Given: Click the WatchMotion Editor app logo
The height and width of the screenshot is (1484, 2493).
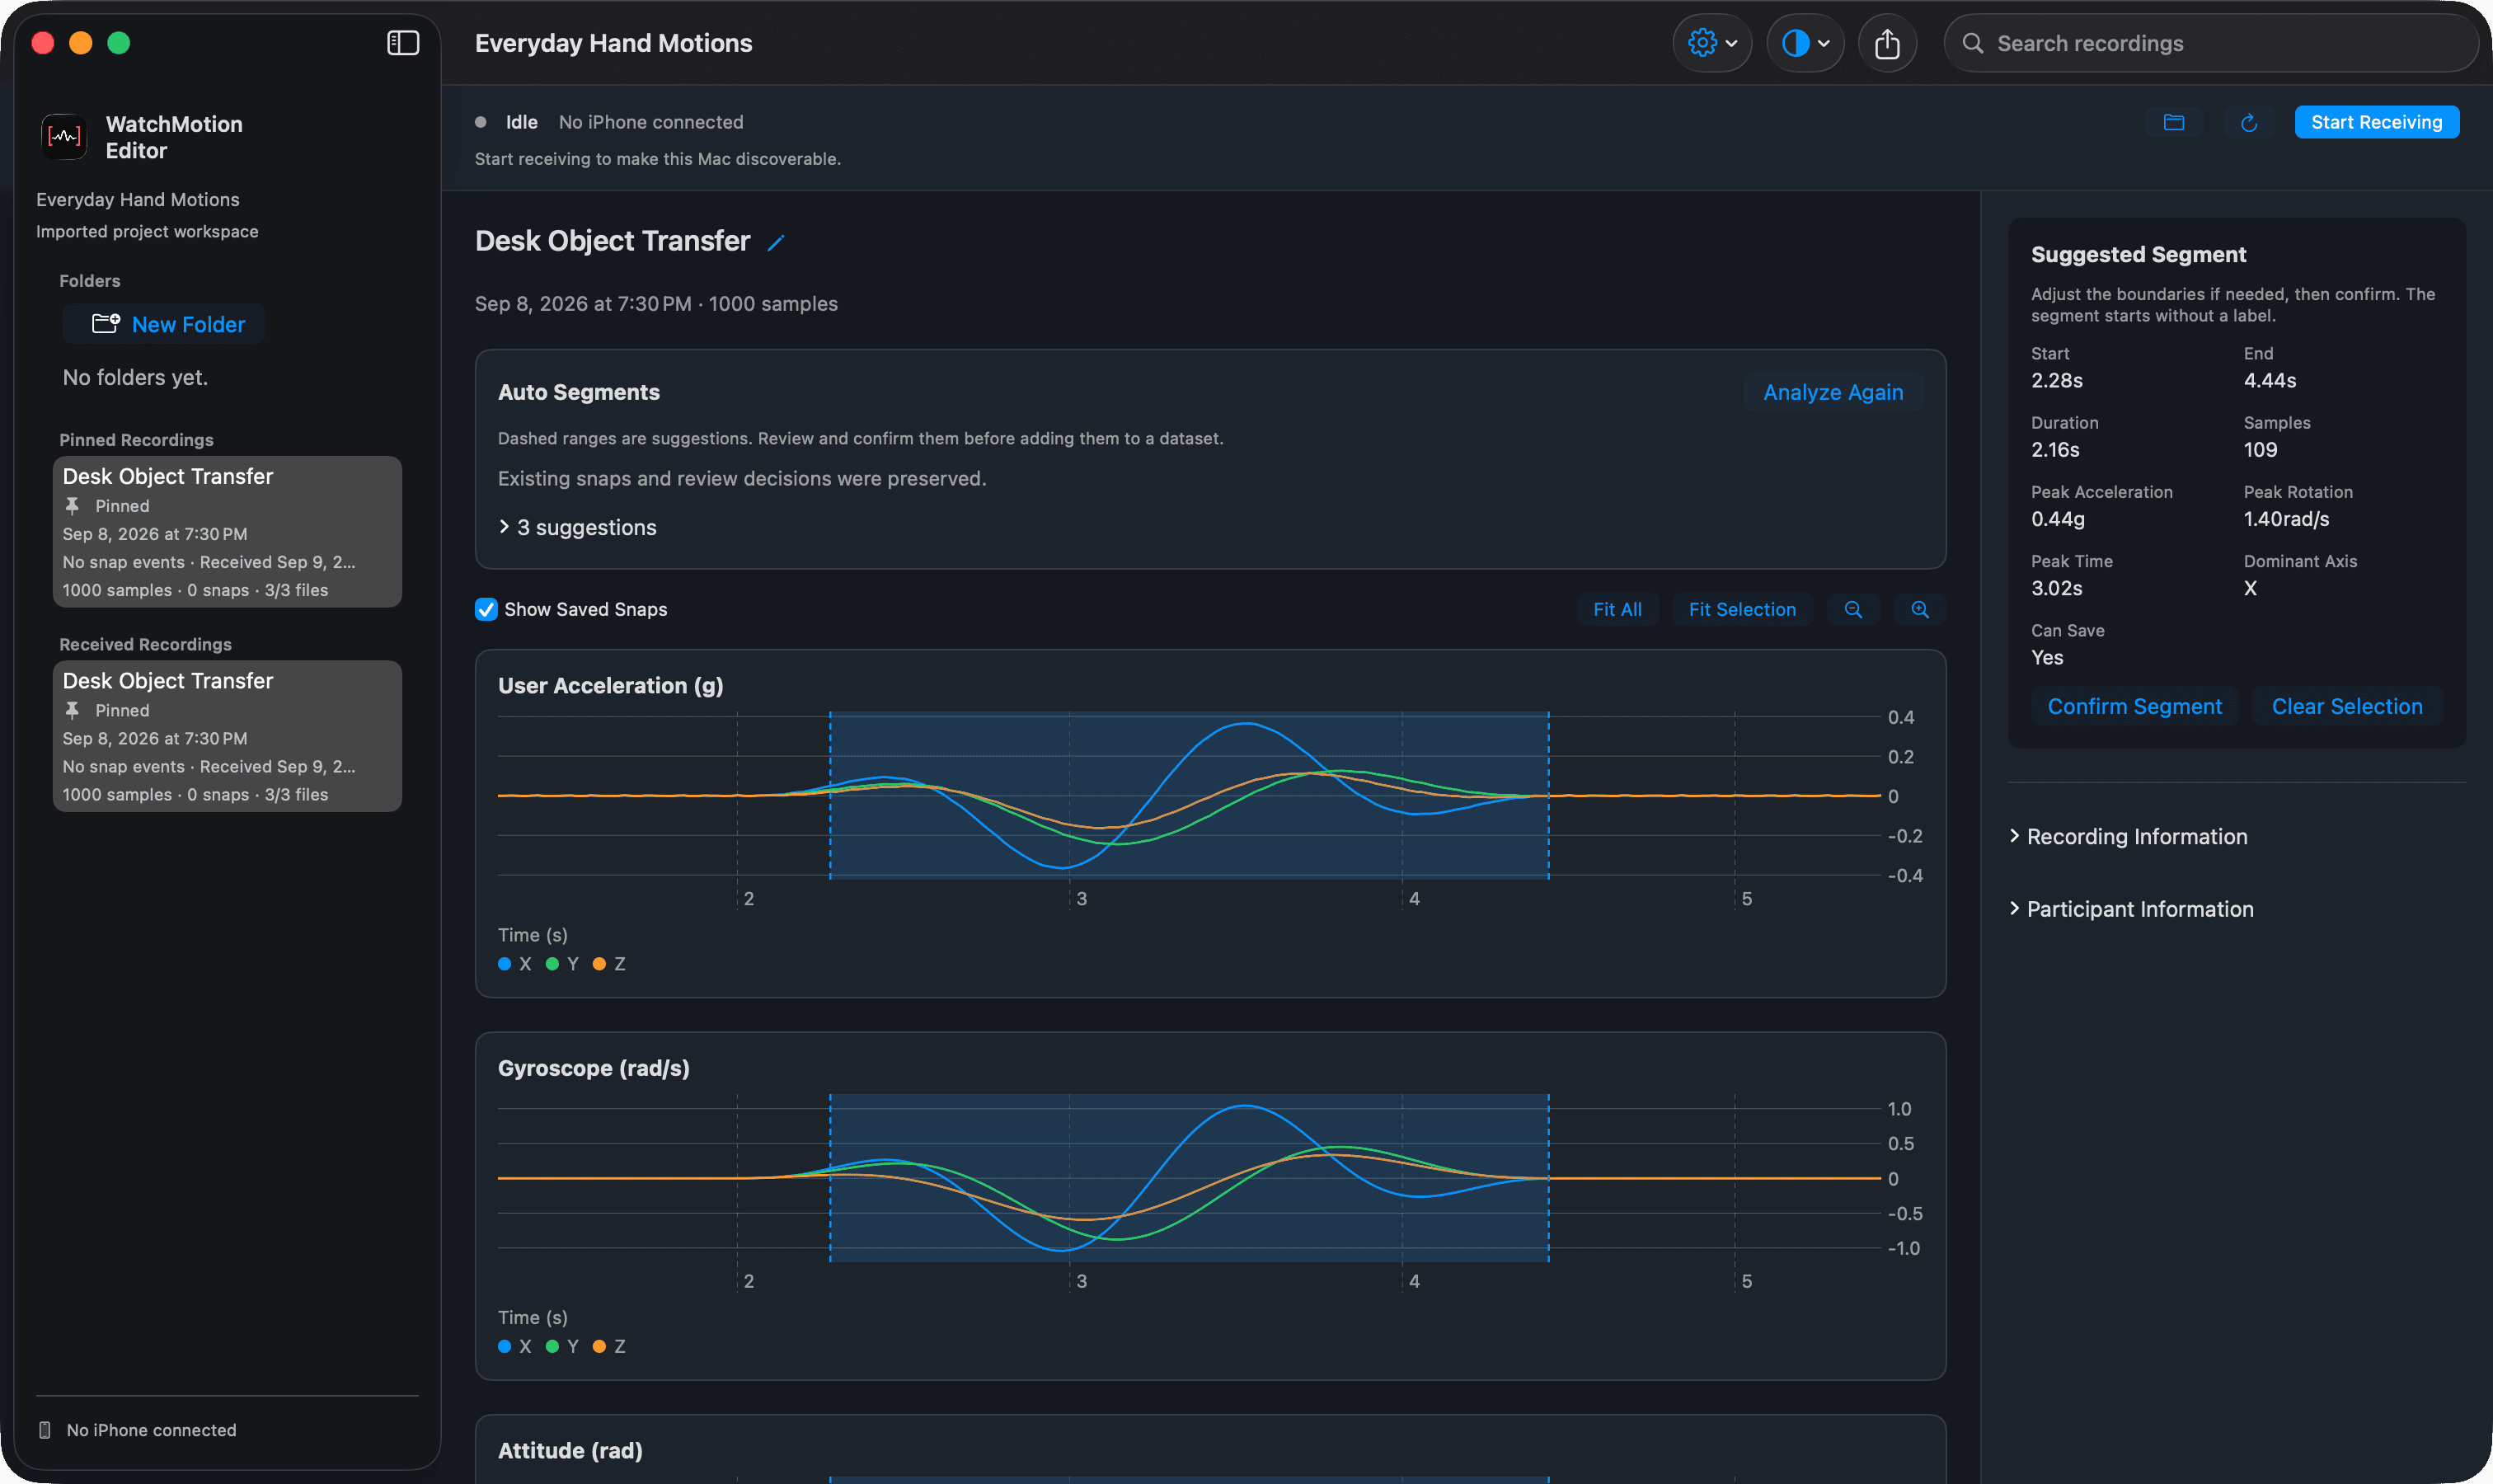Looking at the screenshot, I should tap(64, 137).
